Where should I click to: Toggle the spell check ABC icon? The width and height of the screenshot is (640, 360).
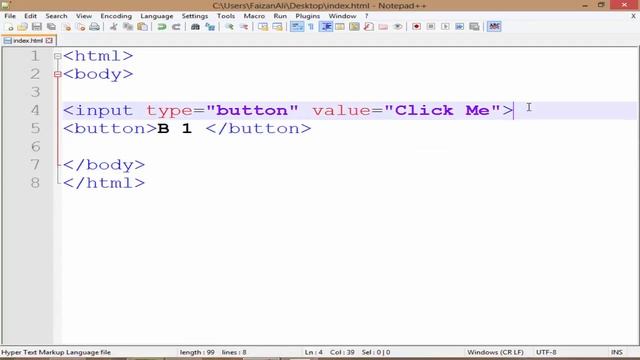(x=494, y=27)
